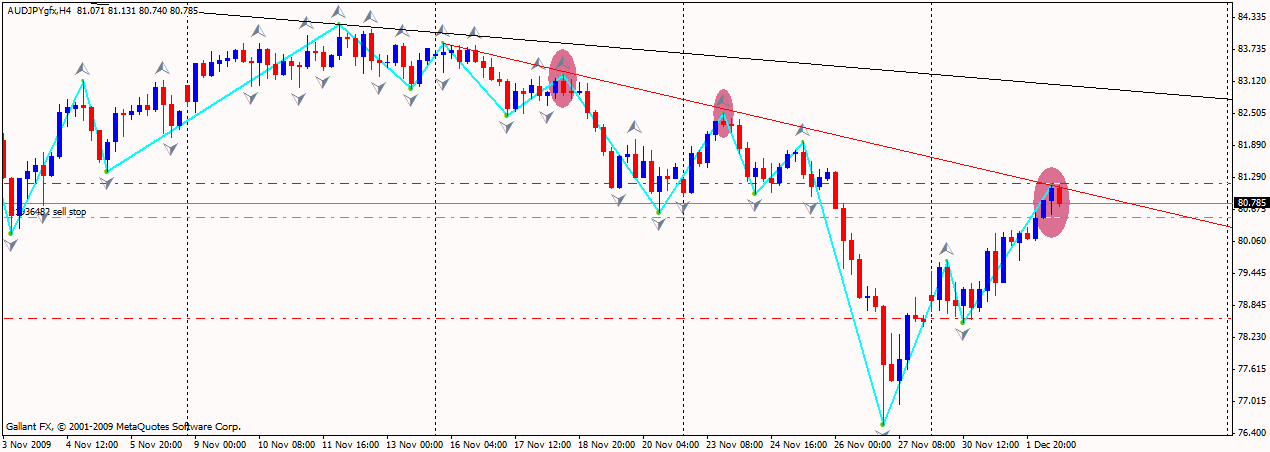Screen dimensions: 1270x452
Task: Select the green zigzag dot at the chart's lowest point
Action: pos(883,423)
